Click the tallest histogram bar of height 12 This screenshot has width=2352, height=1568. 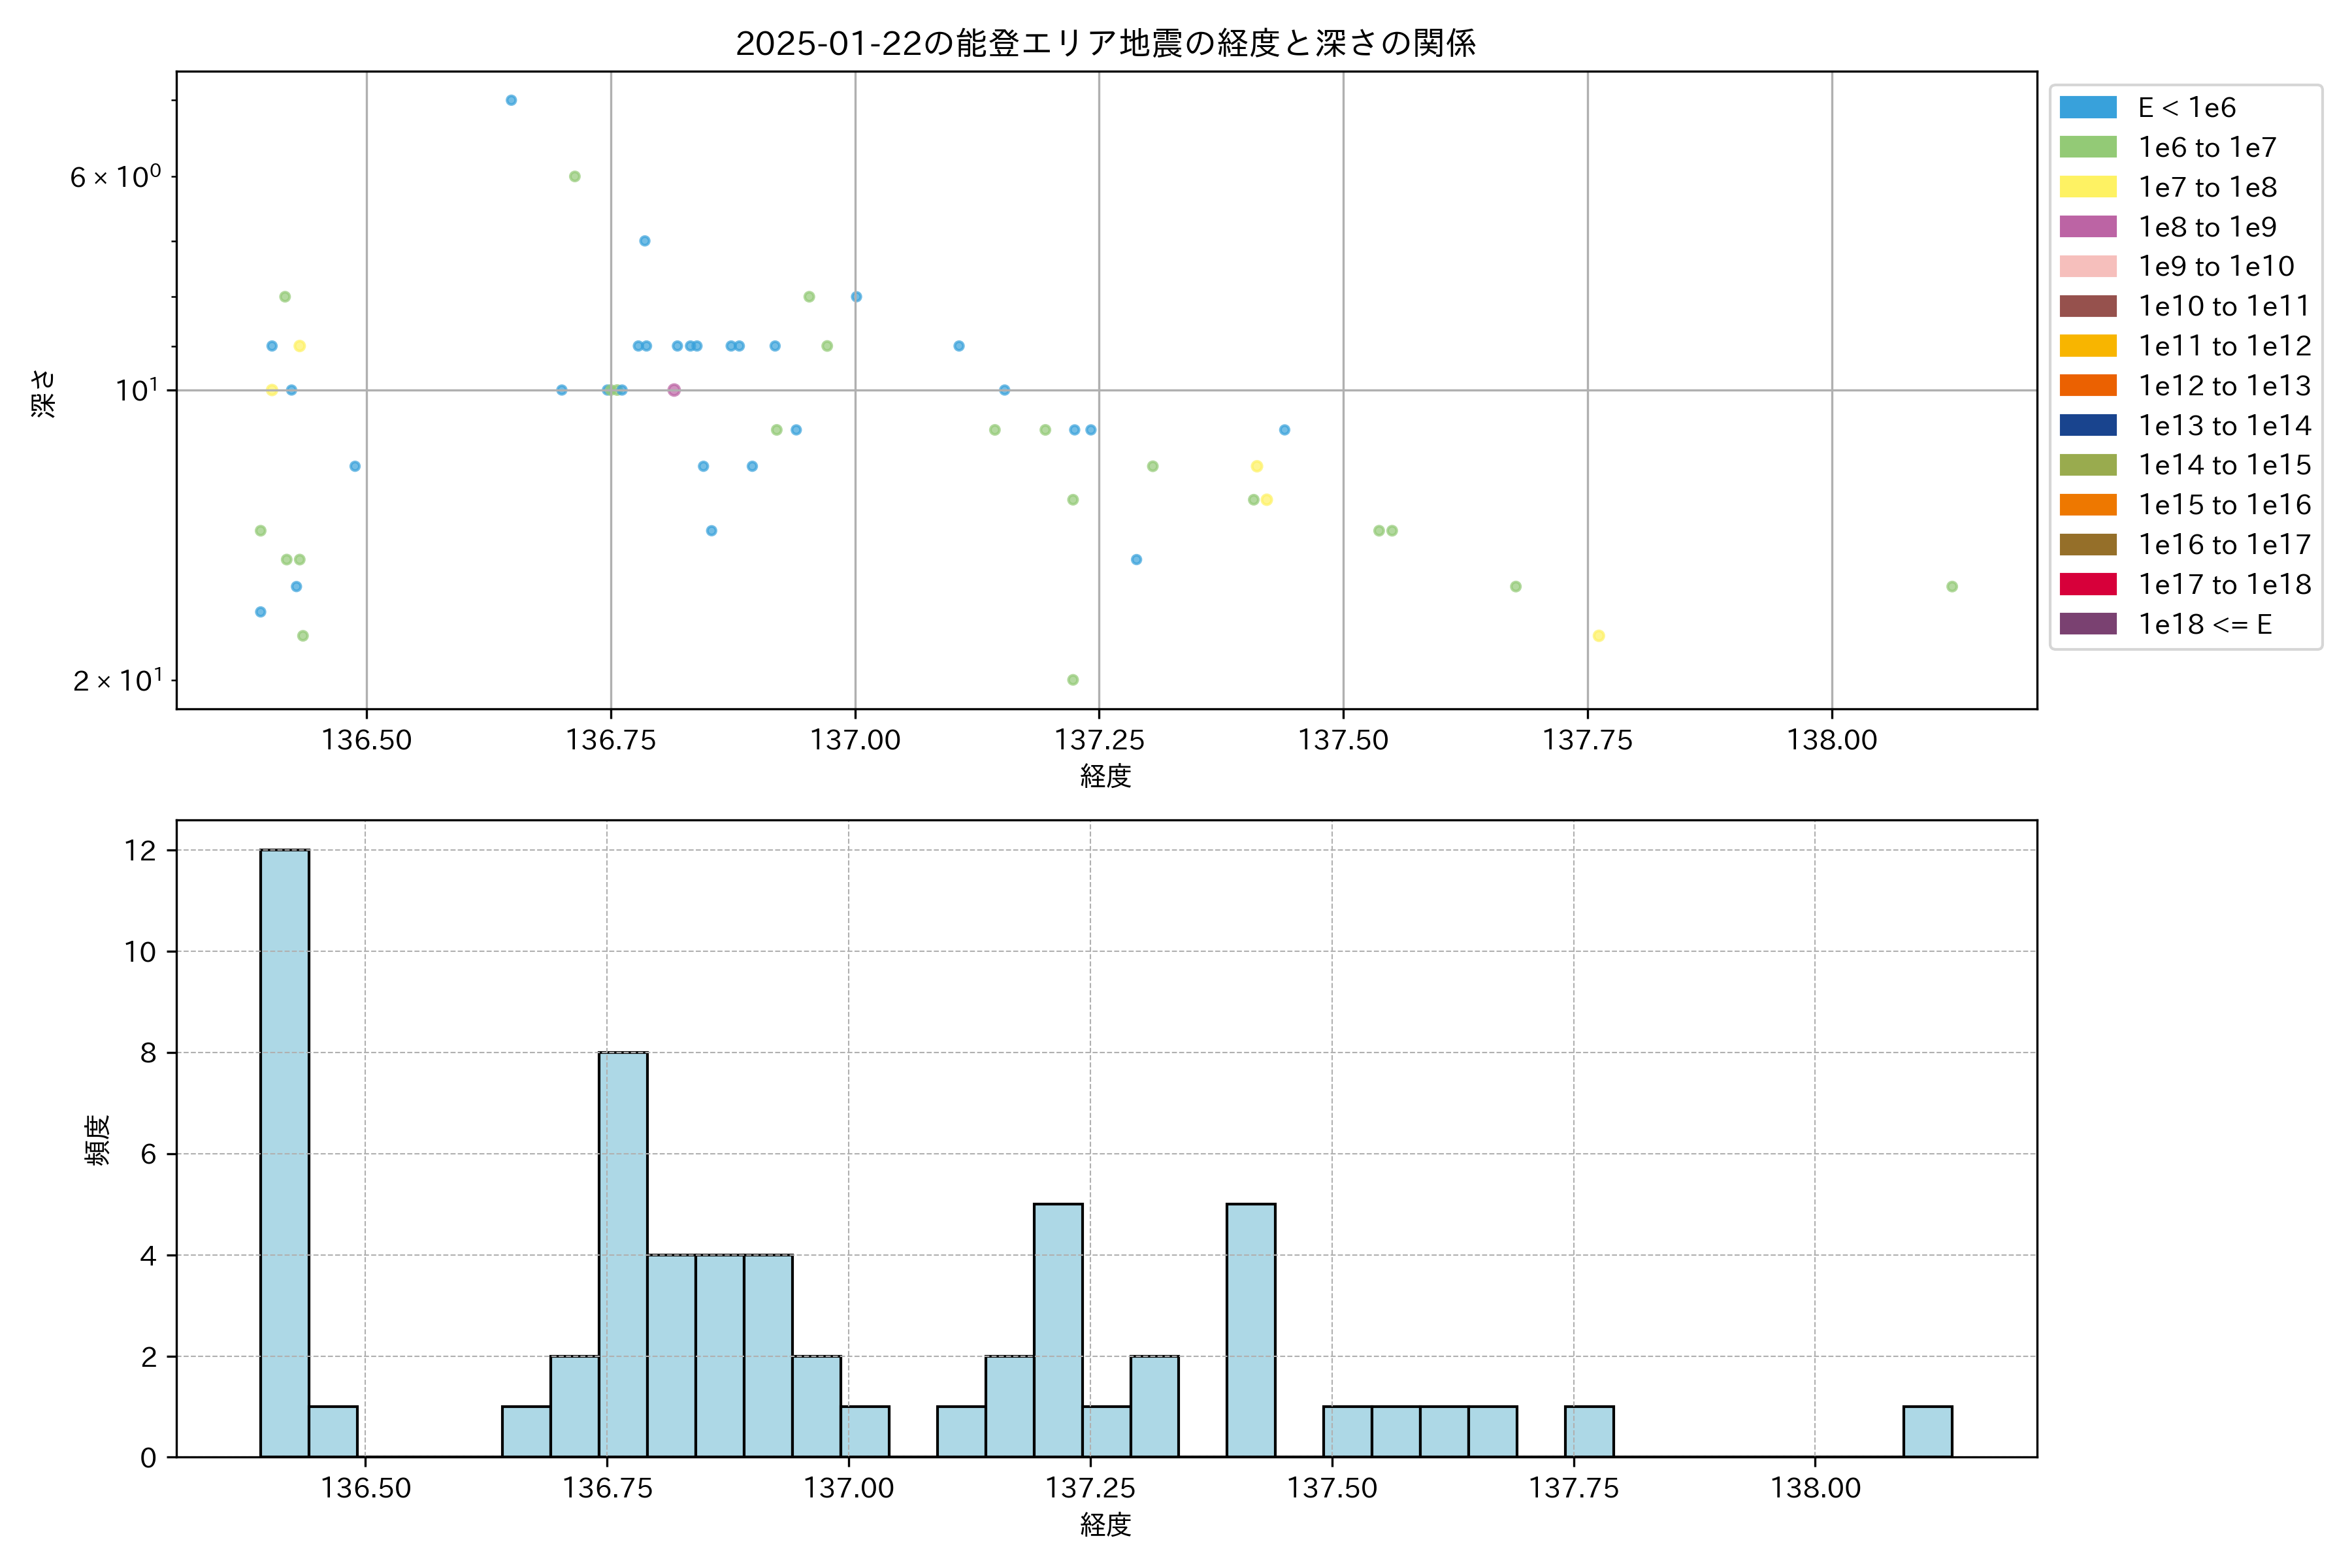[x=284, y=1152]
